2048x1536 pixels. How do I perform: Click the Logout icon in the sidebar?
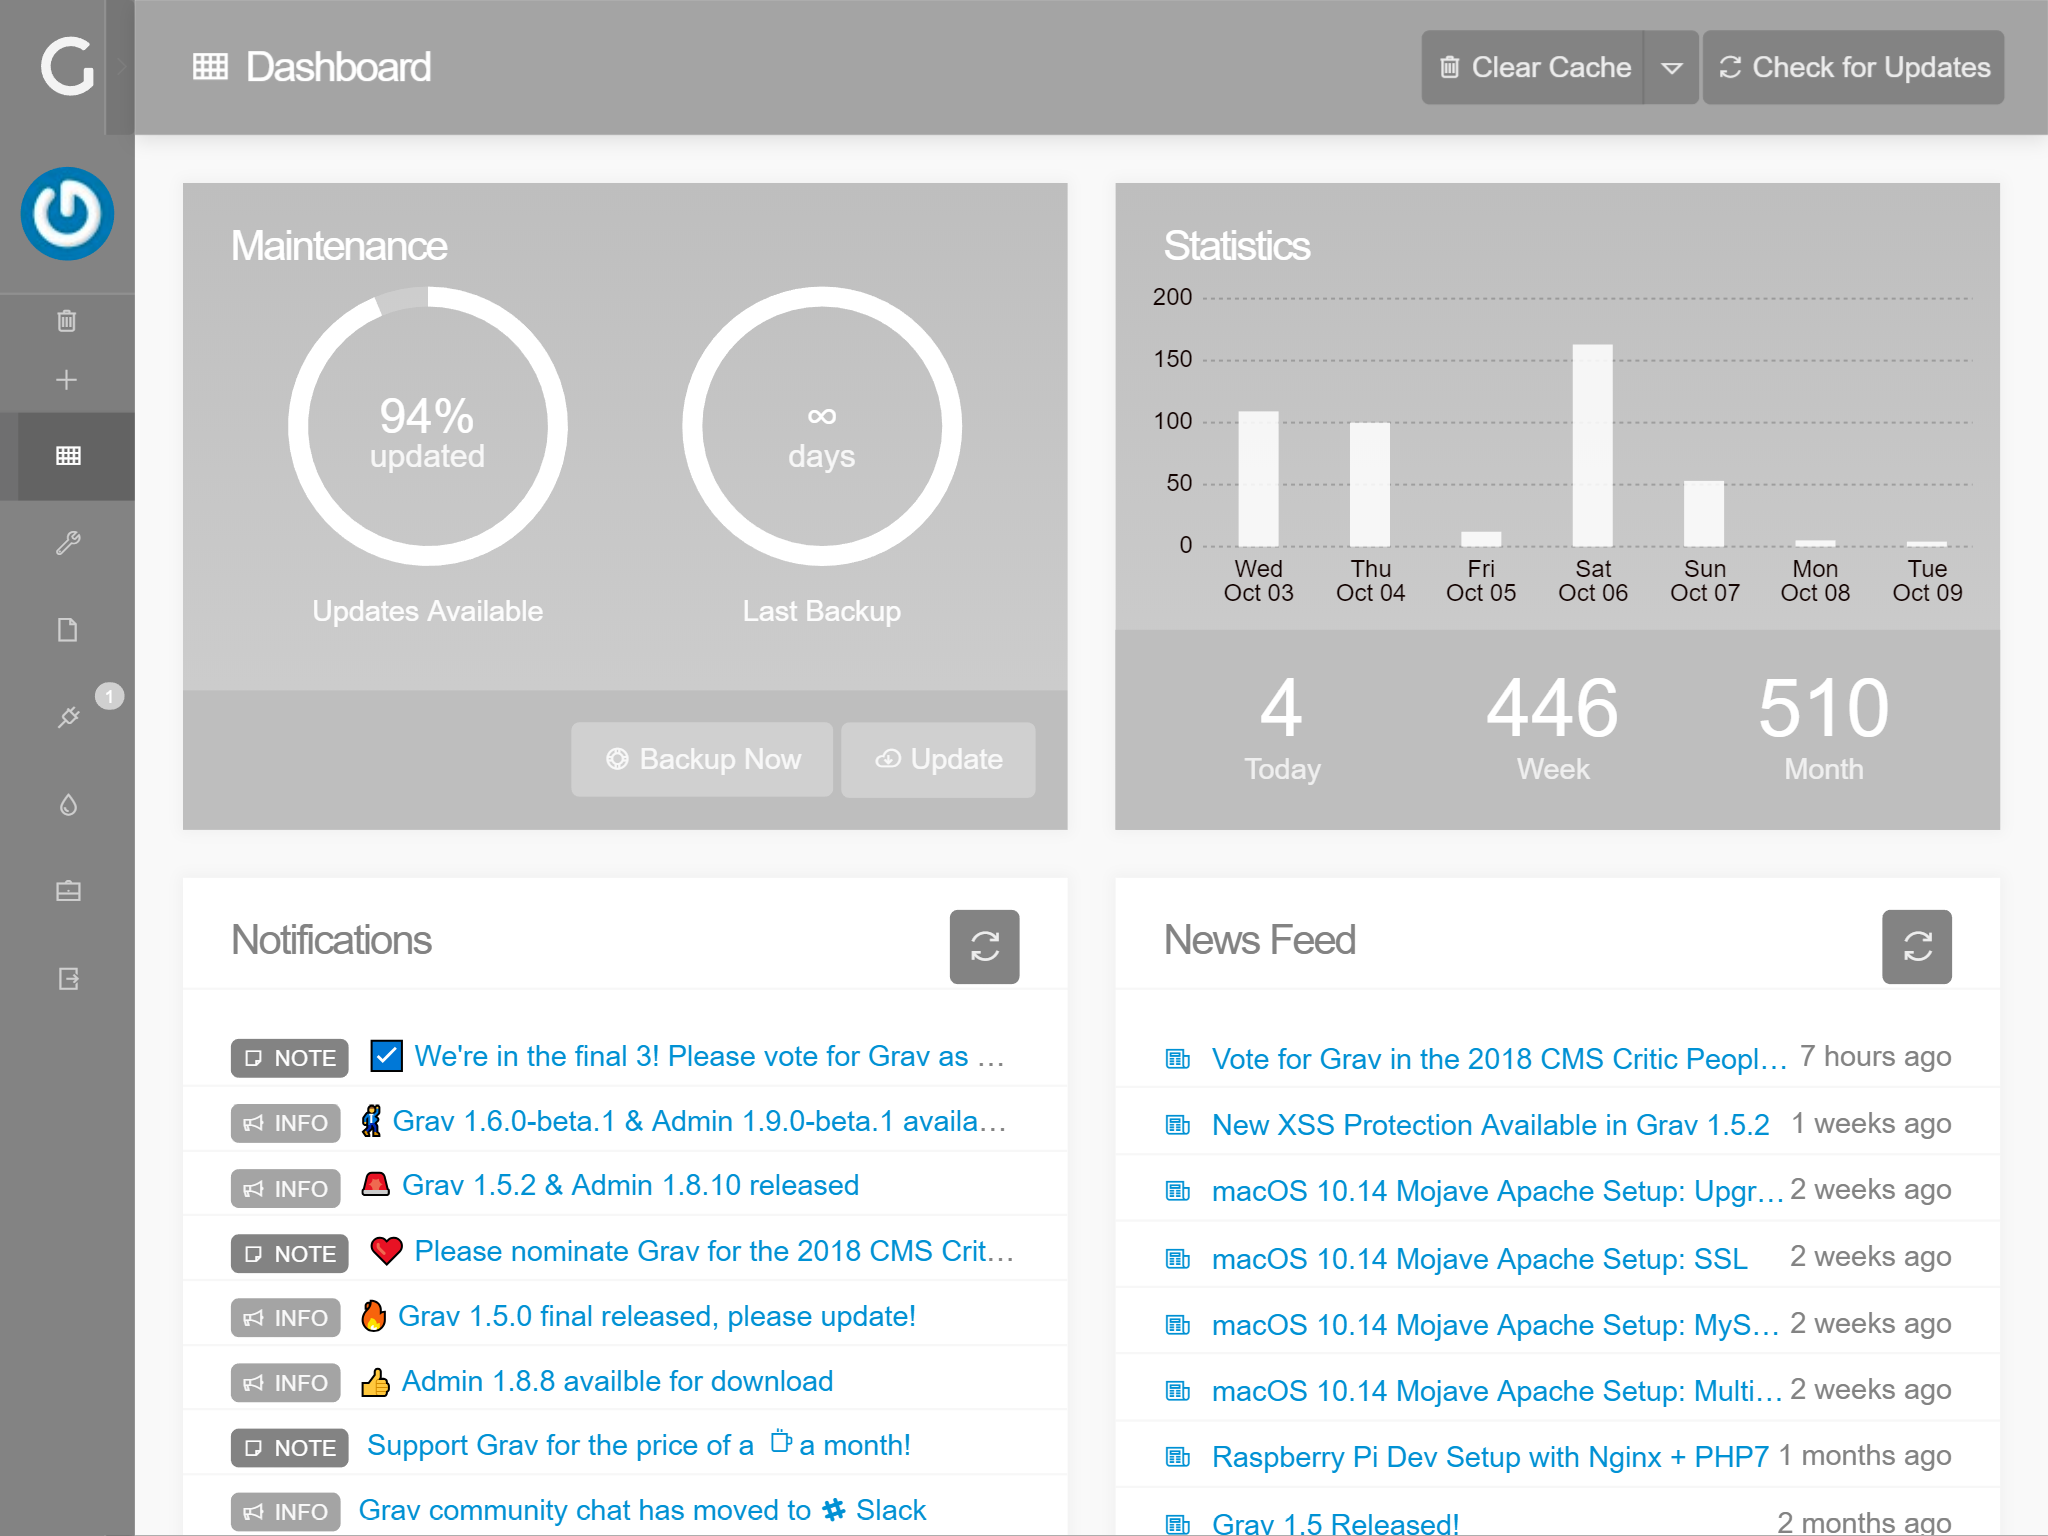(67, 978)
